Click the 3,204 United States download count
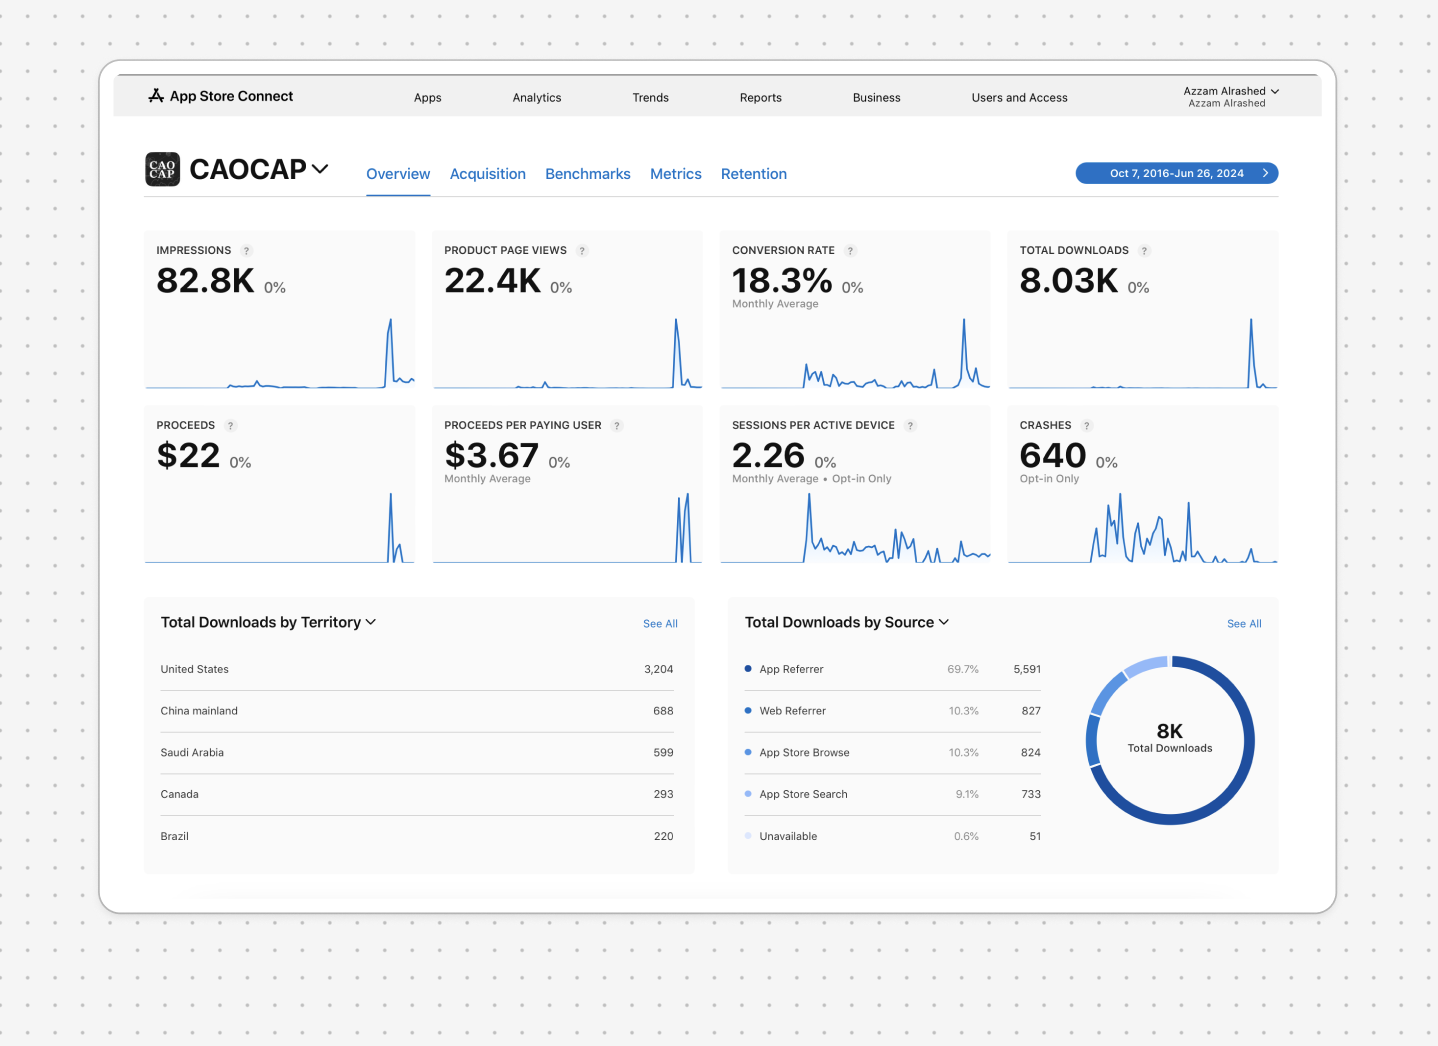 pos(659,670)
